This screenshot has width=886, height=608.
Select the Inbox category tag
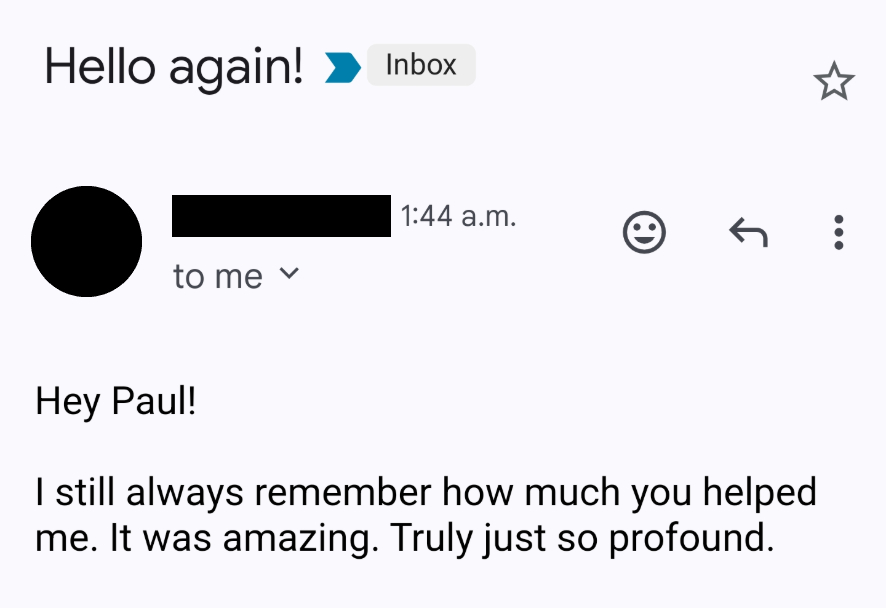tap(420, 64)
